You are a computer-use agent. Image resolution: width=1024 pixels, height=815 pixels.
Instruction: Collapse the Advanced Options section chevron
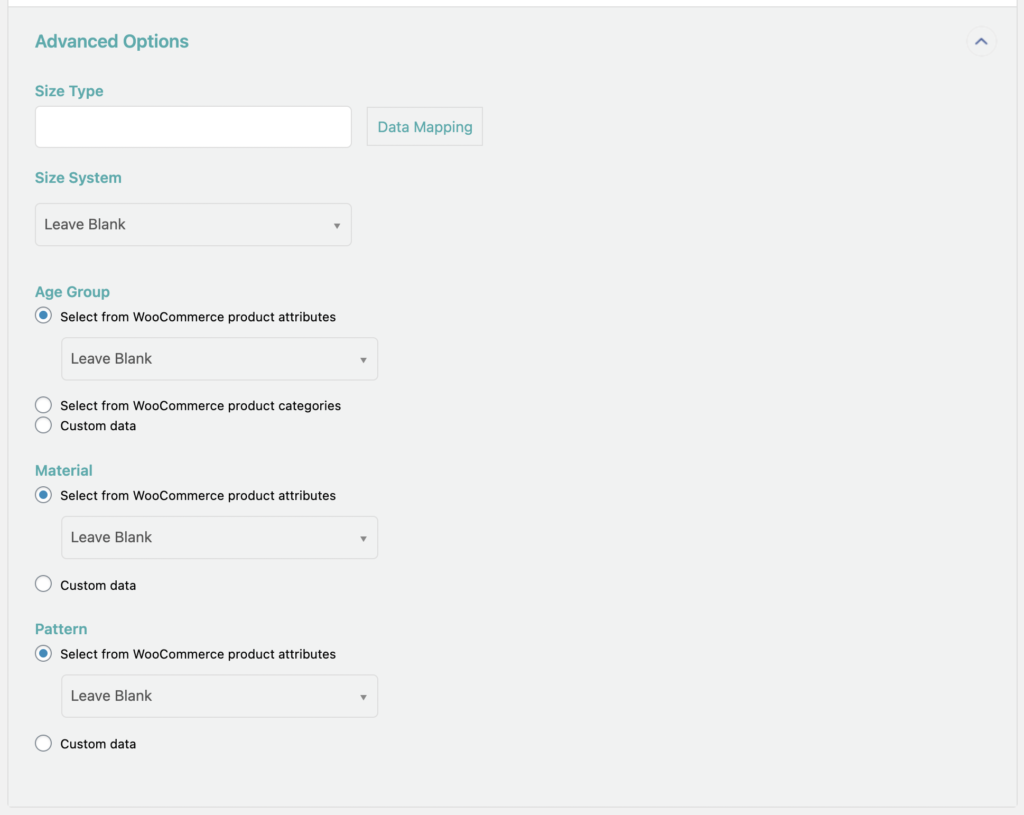coord(981,41)
